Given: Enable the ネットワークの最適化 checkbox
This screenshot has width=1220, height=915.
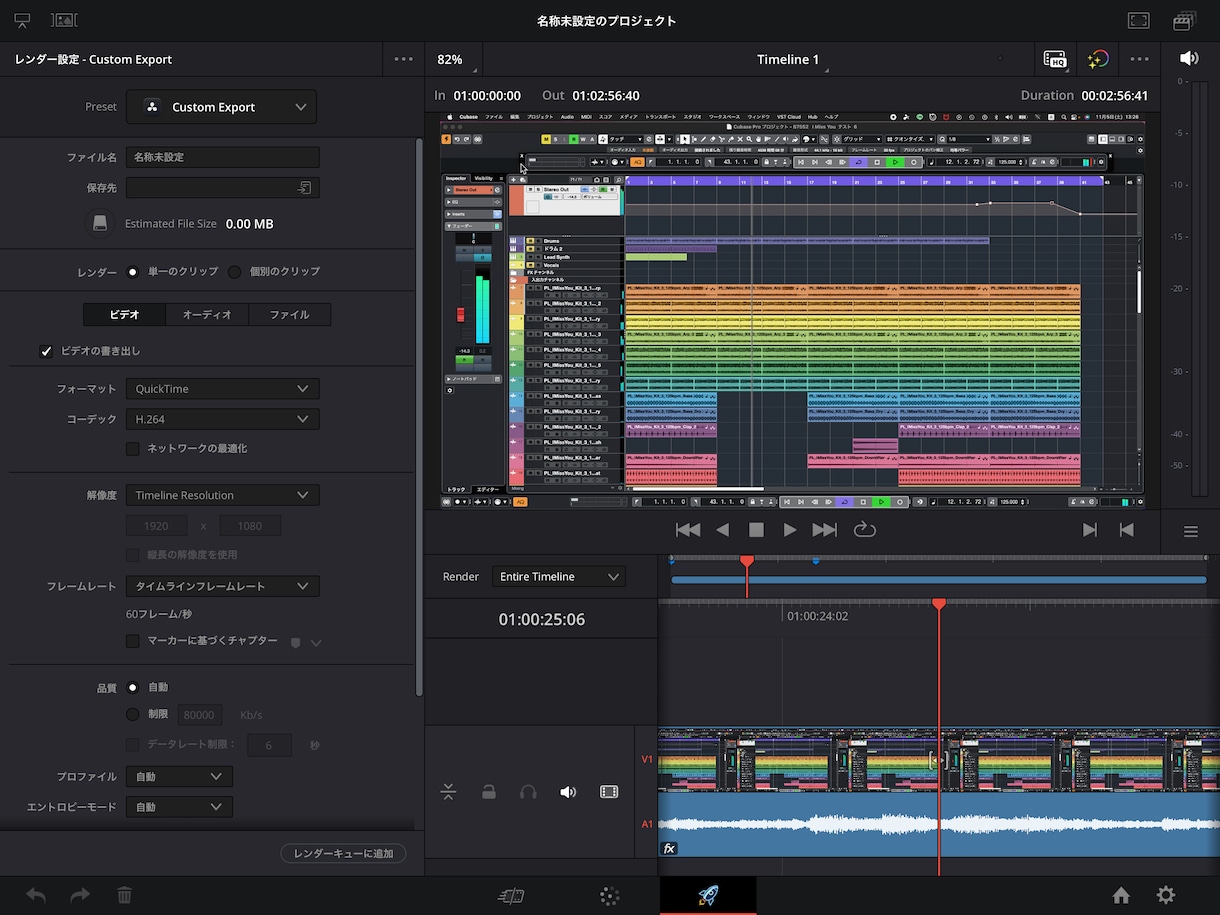Looking at the screenshot, I should coord(132,449).
